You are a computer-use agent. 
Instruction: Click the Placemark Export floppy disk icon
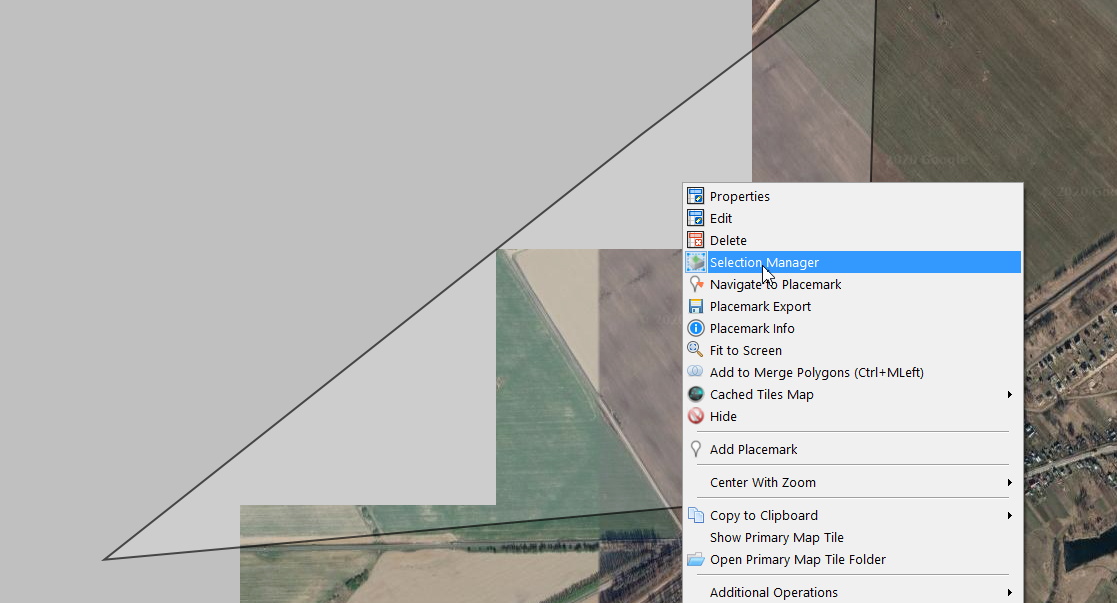coord(696,307)
